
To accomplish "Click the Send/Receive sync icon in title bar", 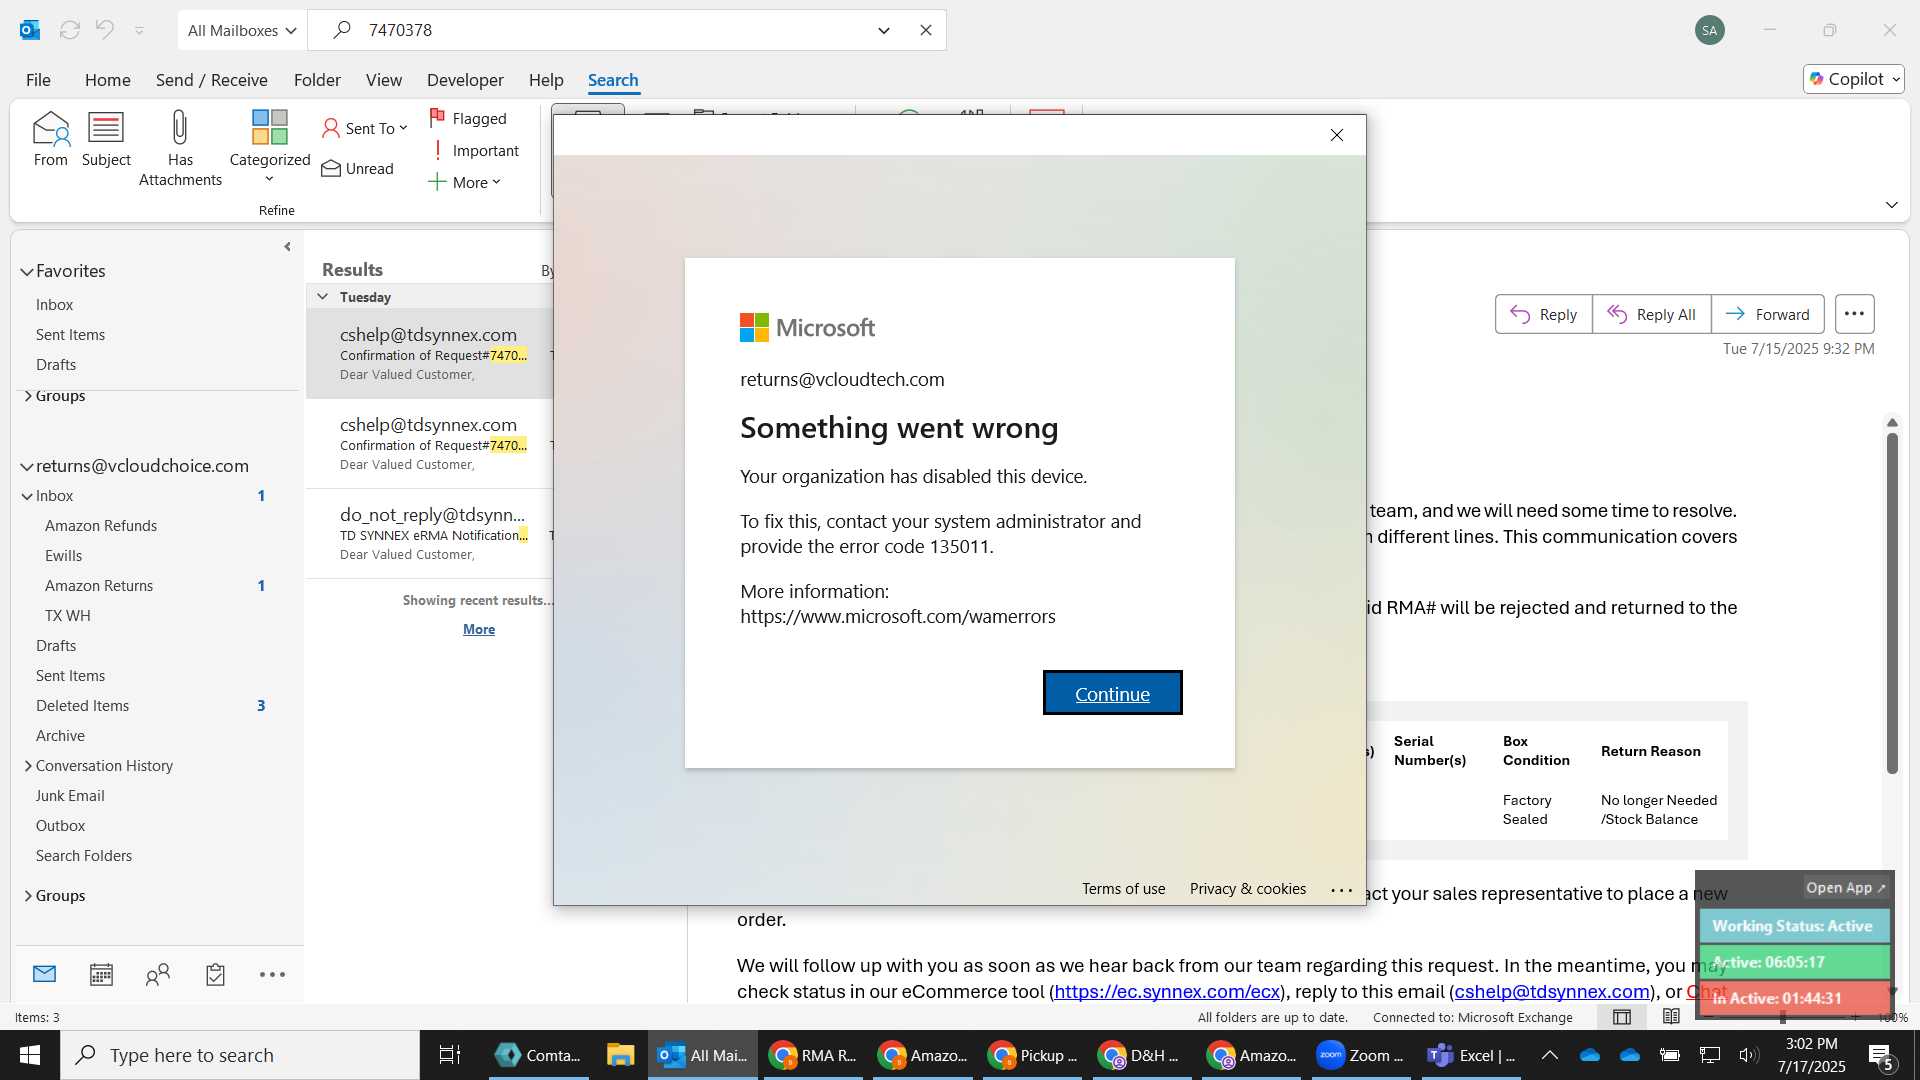I will pyautogui.click(x=70, y=30).
